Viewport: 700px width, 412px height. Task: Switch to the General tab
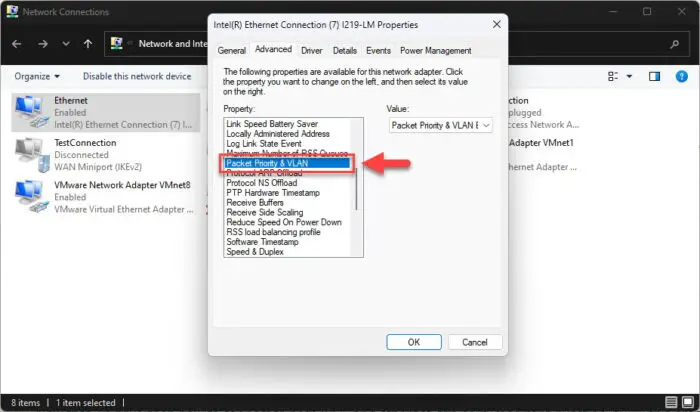[232, 50]
